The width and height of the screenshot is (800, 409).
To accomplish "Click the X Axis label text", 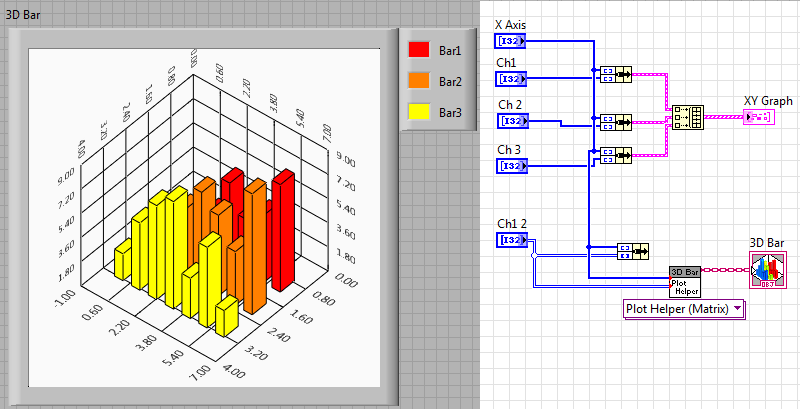I will [x=511, y=25].
